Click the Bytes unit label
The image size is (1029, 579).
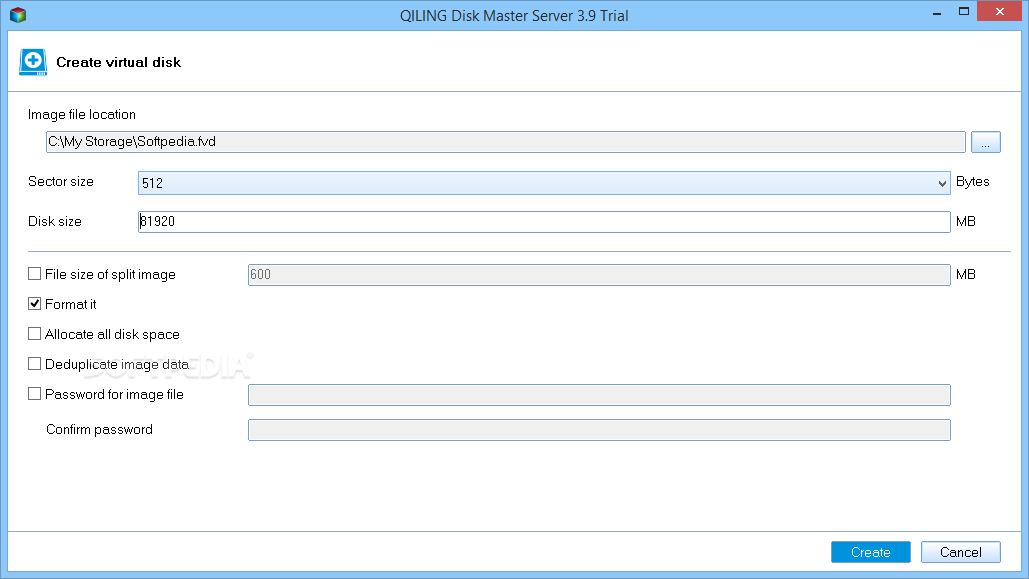[x=973, y=182]
